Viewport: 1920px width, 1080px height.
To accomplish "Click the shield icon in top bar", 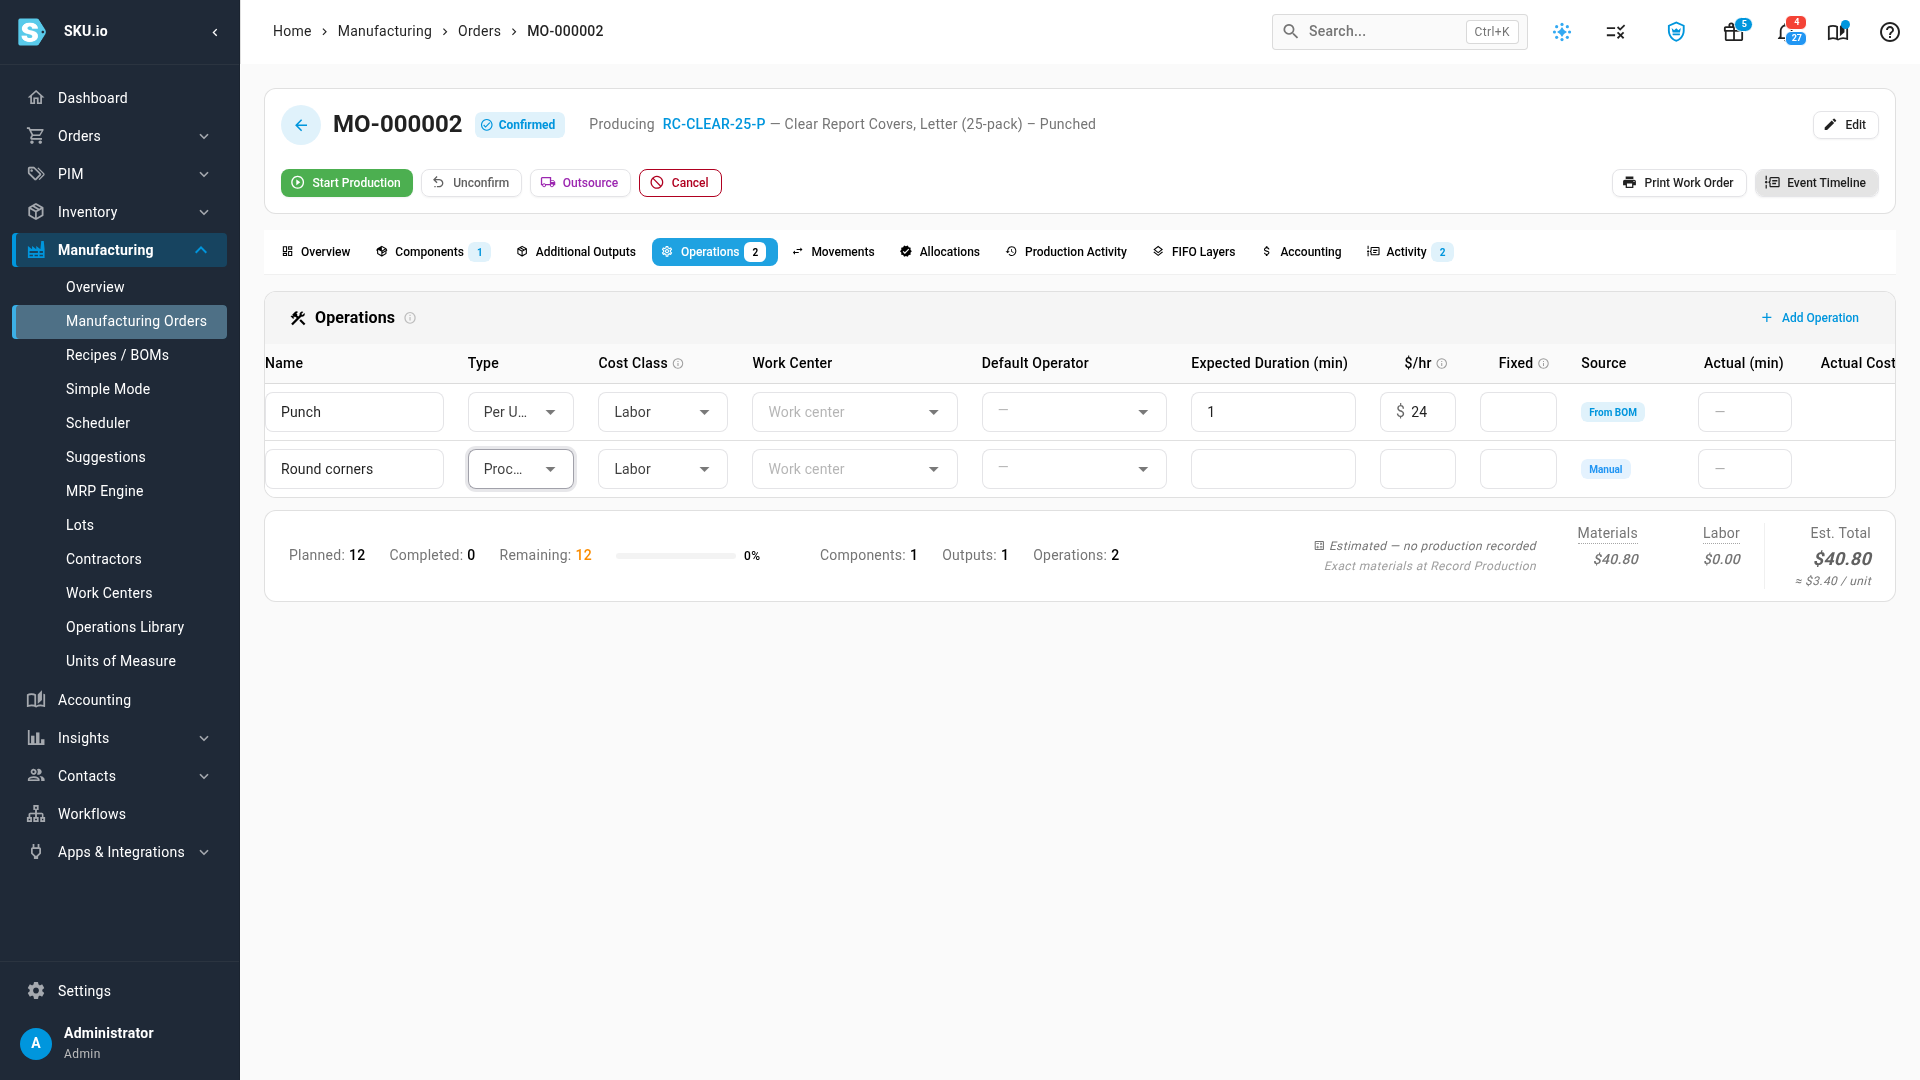I will (x=1676, y=32).
